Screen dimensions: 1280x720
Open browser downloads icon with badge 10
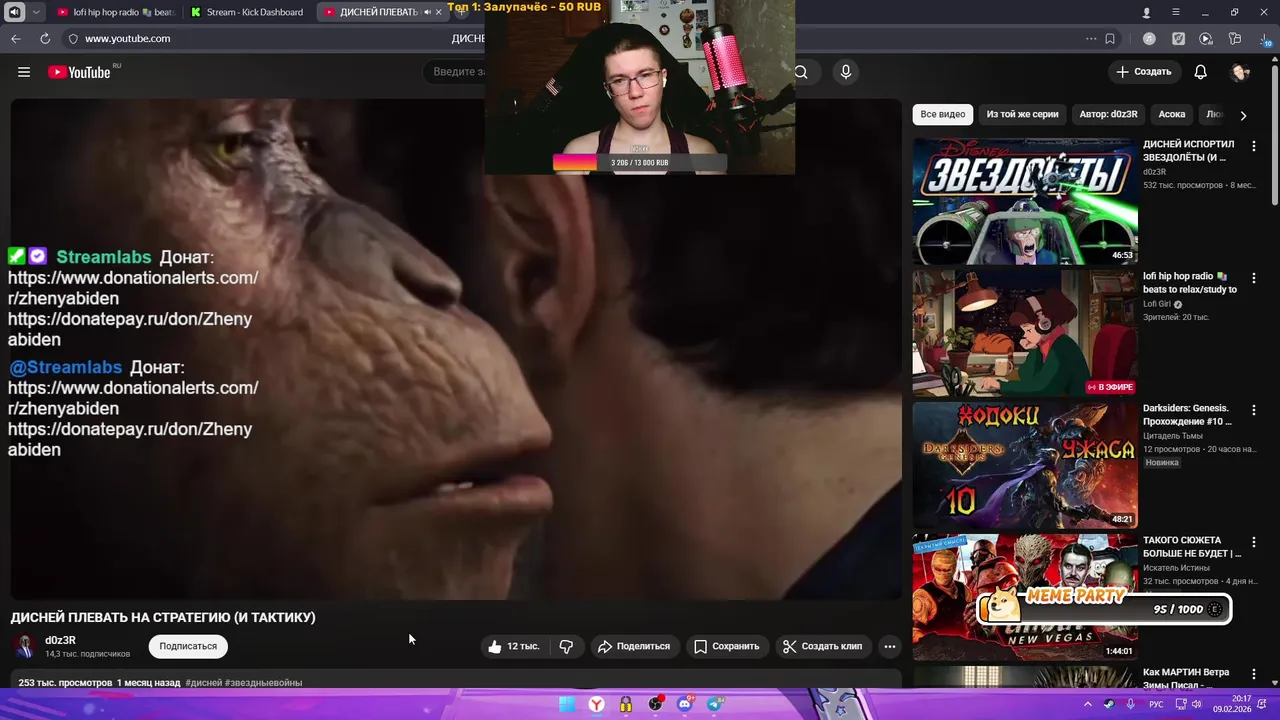1265,39
